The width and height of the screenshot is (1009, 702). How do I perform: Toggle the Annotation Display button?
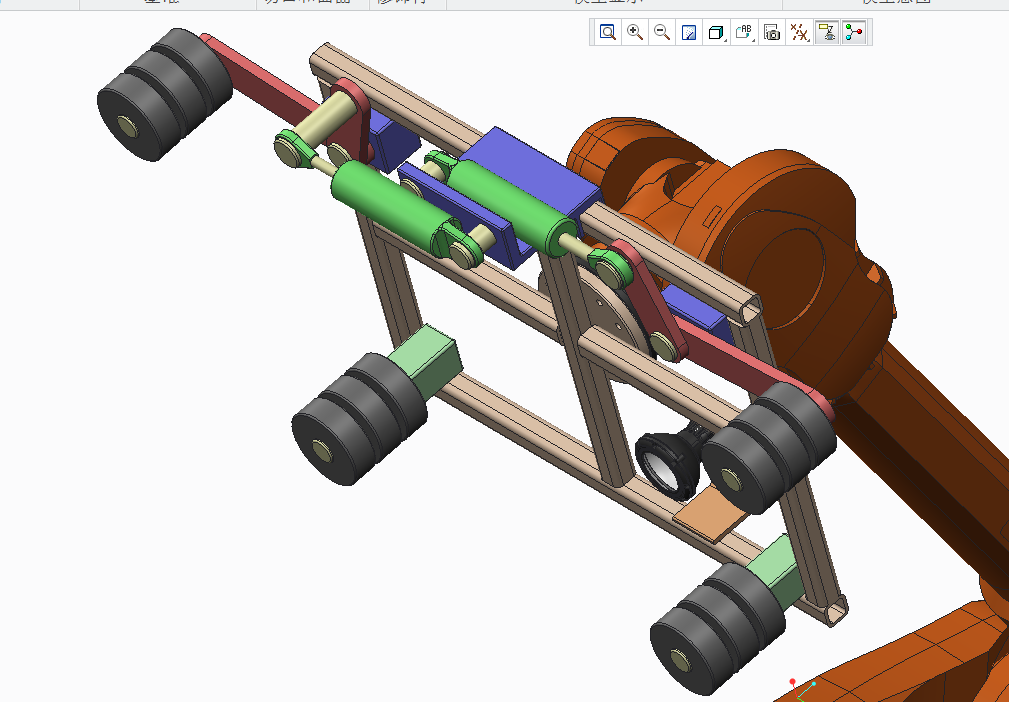[827, 32]
